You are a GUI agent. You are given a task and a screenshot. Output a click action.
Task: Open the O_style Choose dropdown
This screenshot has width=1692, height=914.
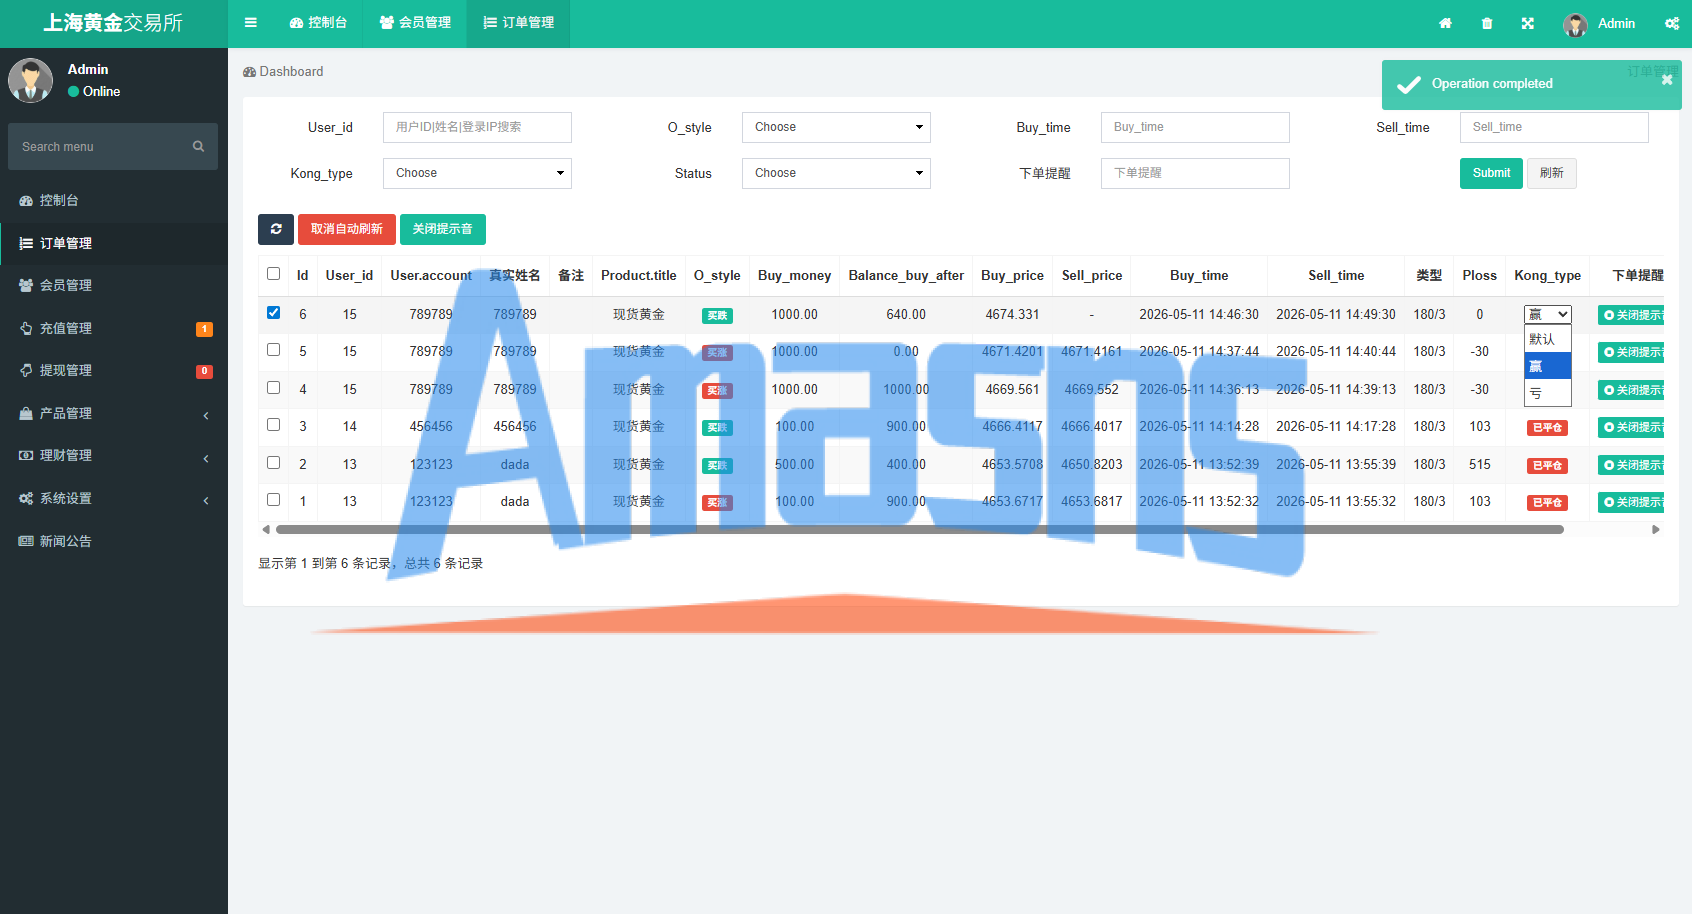point(836,127)
